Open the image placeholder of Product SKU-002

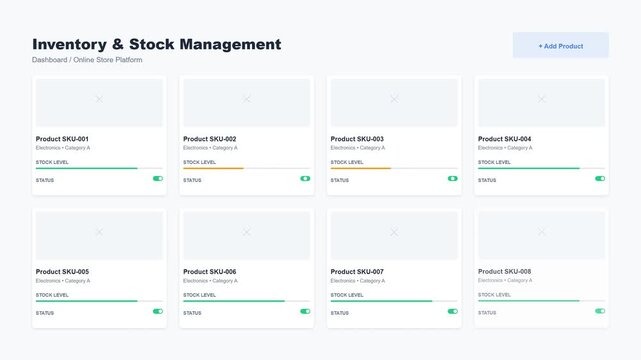coord(247,103)
